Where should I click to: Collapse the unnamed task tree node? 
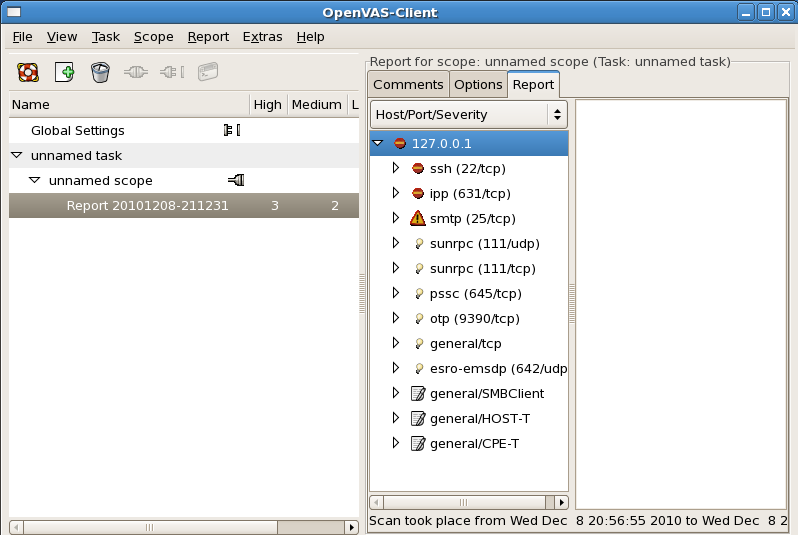pos(17,155)
